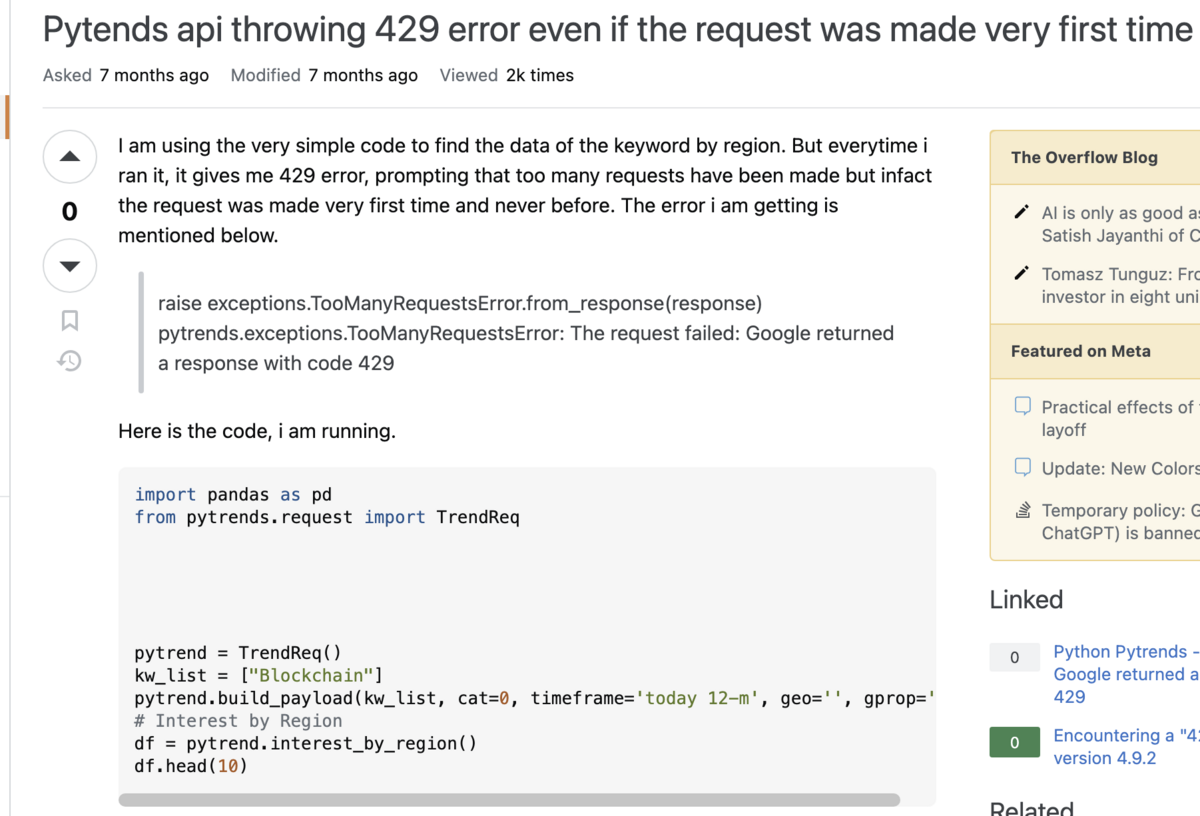The height and width of the screenshot is (816, 1200).
Task: Click the pencil icon beside Tomasz Tunguz post
Action: (1021, 273)
